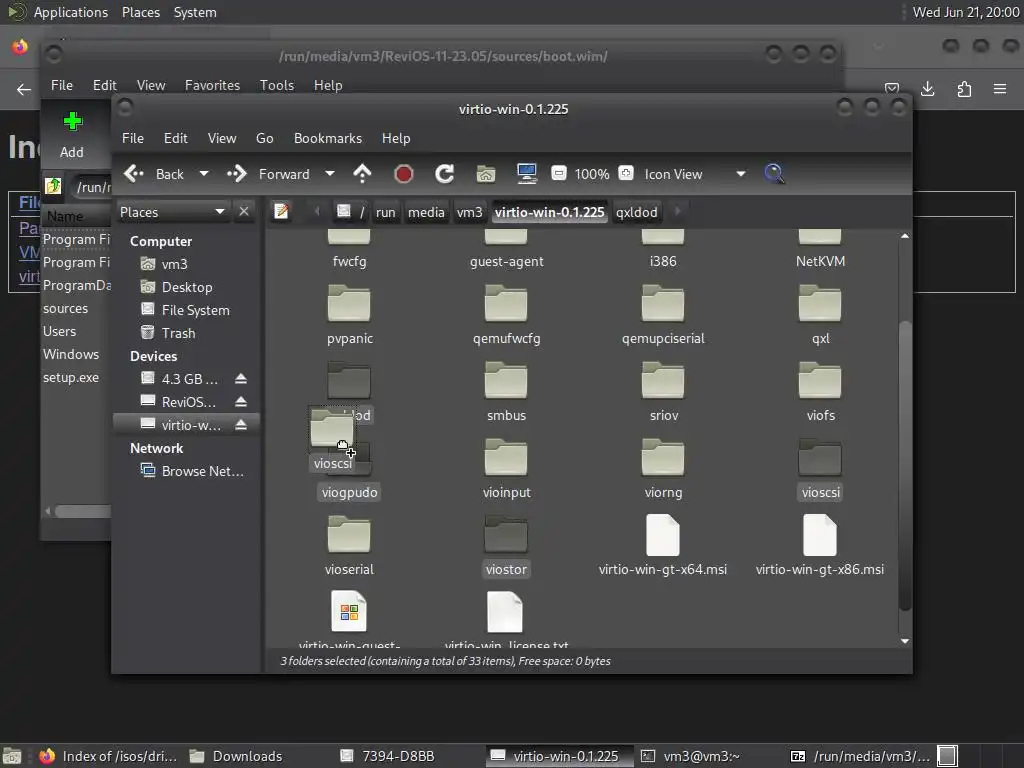
Task: Eject the ReviOS volume
Action: [241, 402]
